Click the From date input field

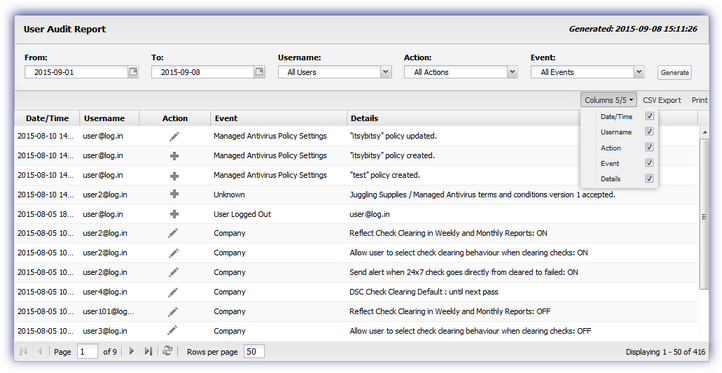coord(76,72)
